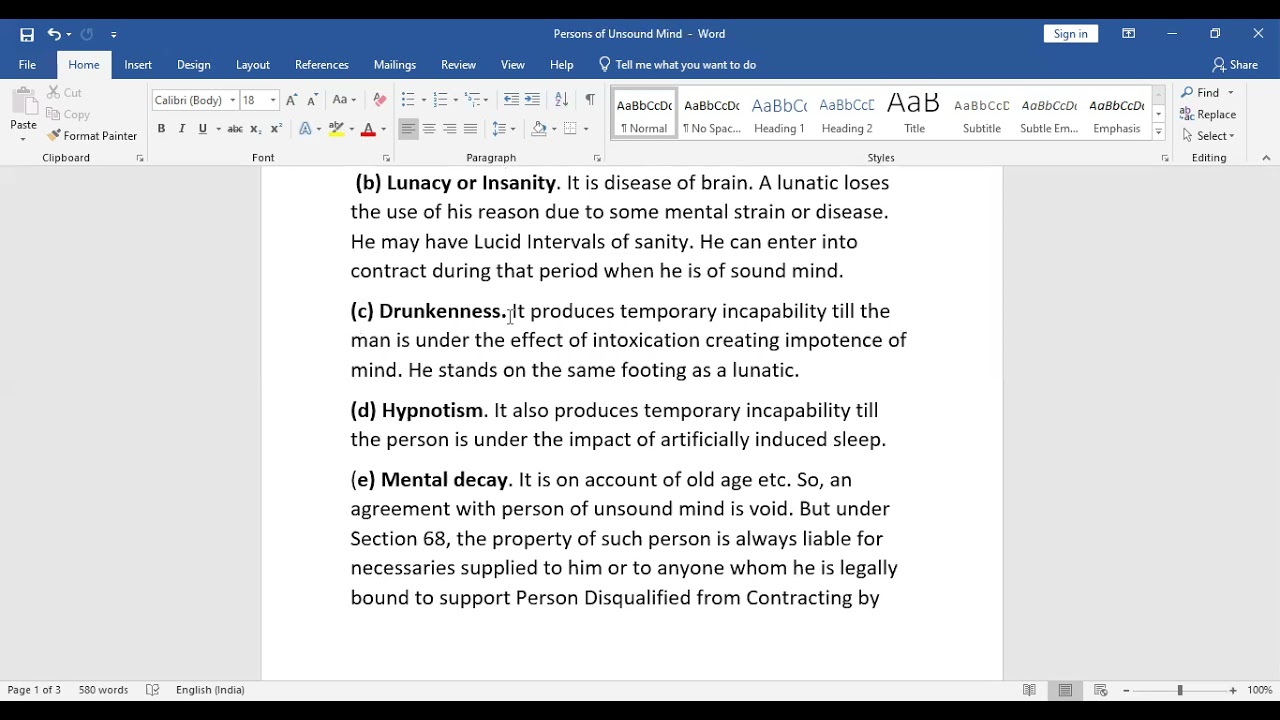This screenshot has height=720, width=1280.
Task: Apply subscript formatting
Action: pos(255,129)
